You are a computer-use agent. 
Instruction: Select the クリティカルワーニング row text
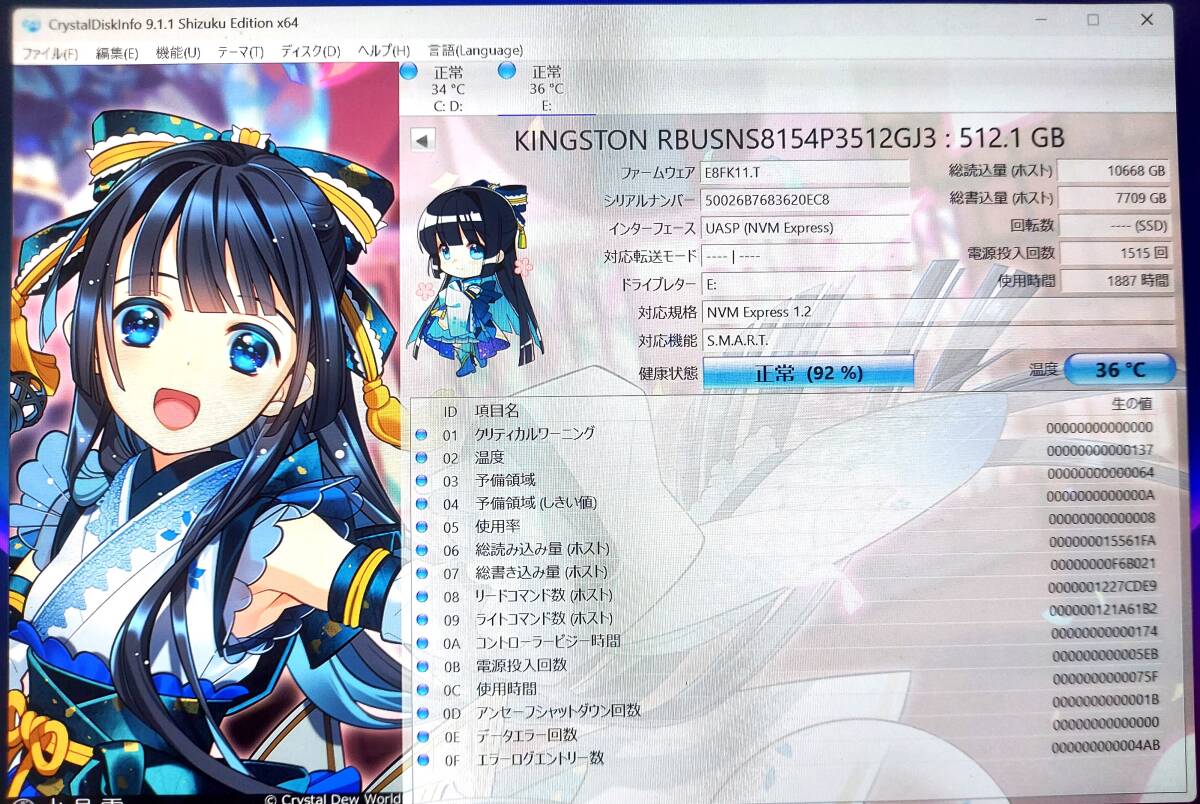(x=534, y=433)
